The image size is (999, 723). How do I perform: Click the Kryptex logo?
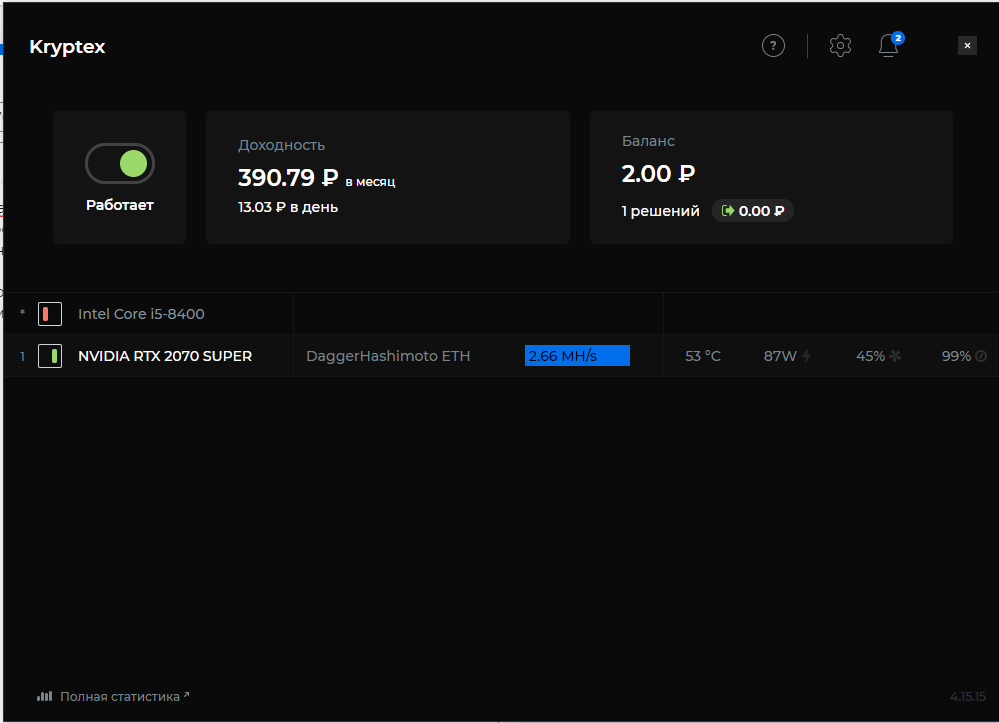(67, 47)
